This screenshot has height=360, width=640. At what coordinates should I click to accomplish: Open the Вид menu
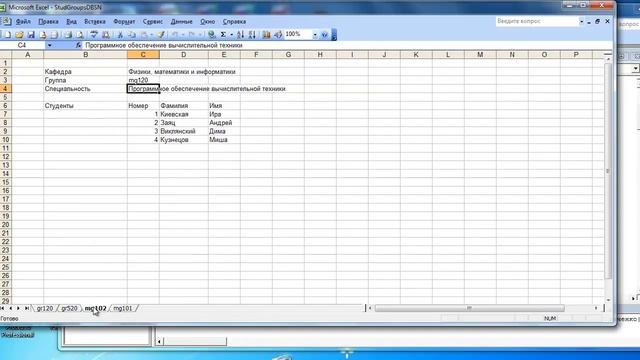tap(71, 22)
